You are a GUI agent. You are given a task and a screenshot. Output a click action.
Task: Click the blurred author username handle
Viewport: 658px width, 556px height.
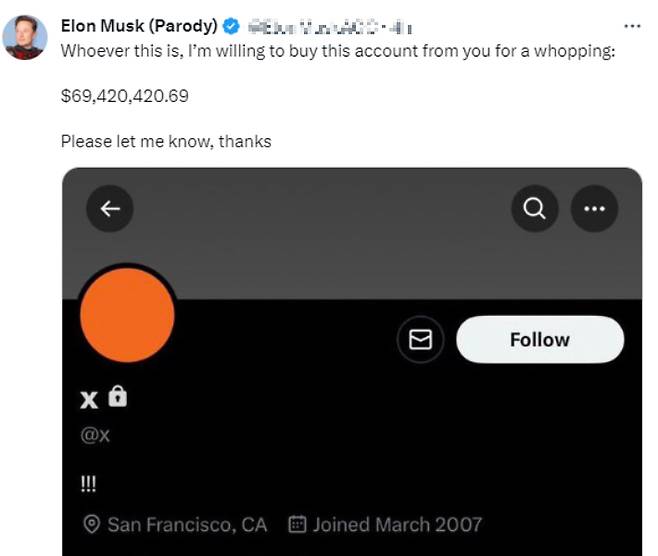pyautogui.click(x=330, y=26)
